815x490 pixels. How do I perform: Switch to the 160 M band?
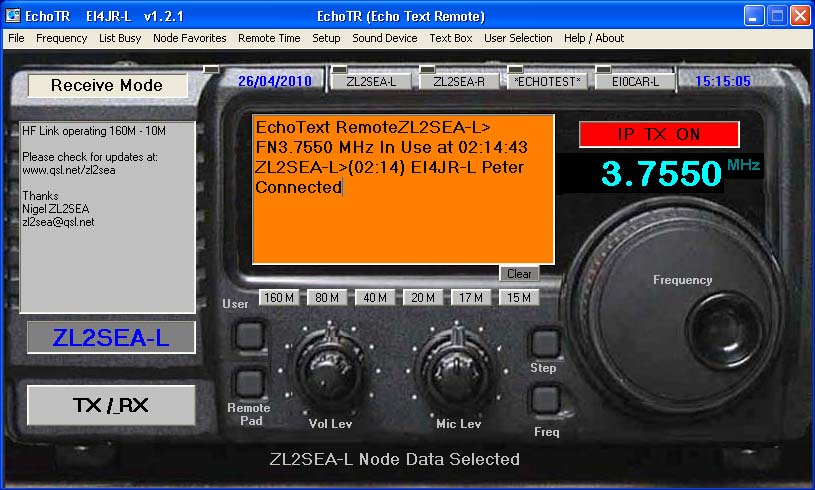point(279,298)
